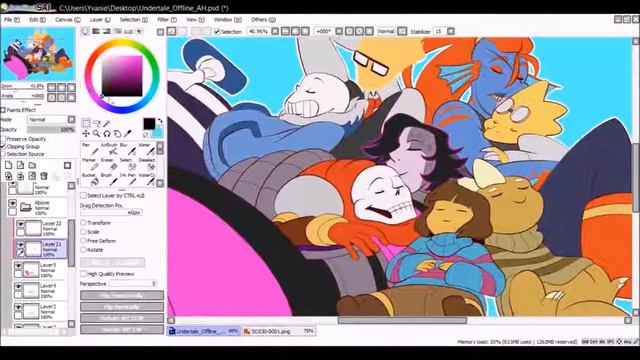Switch to Undertale_Offline document tab
640x360 pixels.
[204, 331]
